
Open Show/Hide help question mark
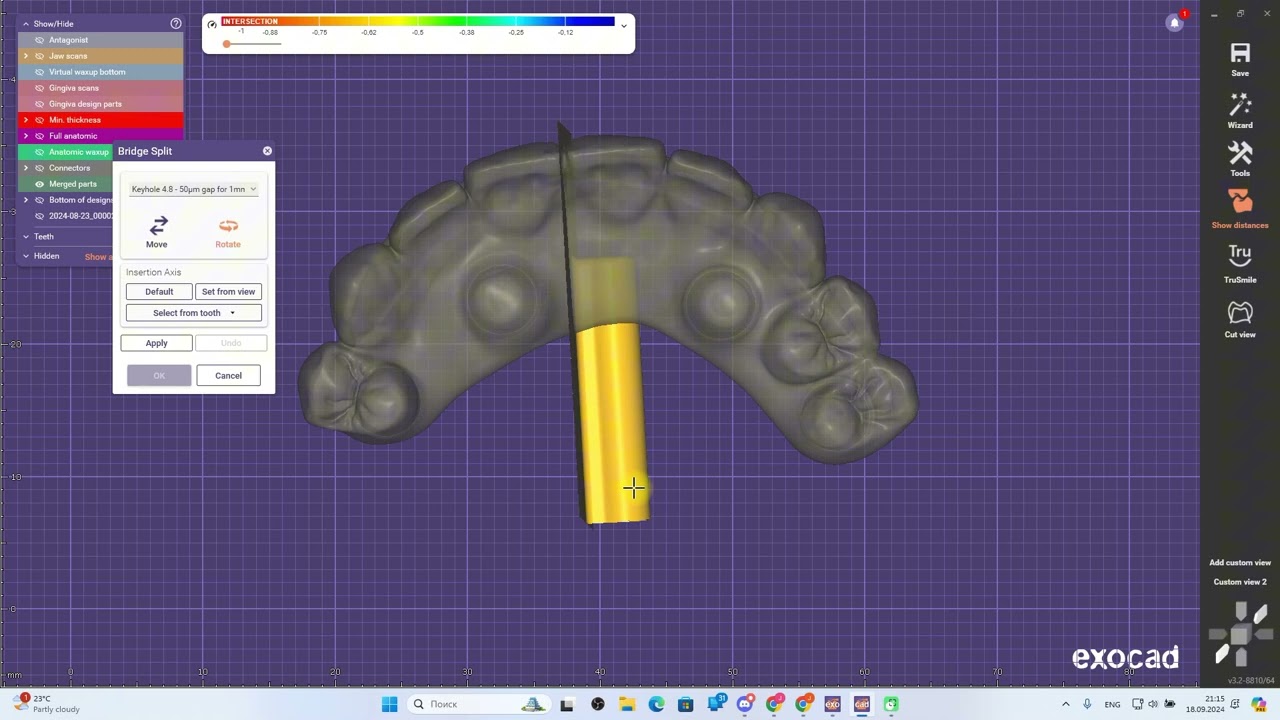coord(176,23)
